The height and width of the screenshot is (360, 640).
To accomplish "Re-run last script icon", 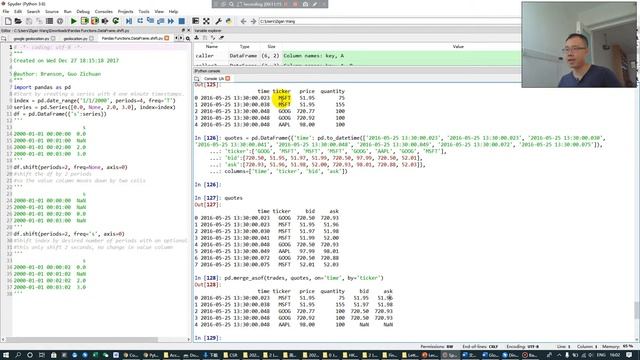I will coord(116,21).
